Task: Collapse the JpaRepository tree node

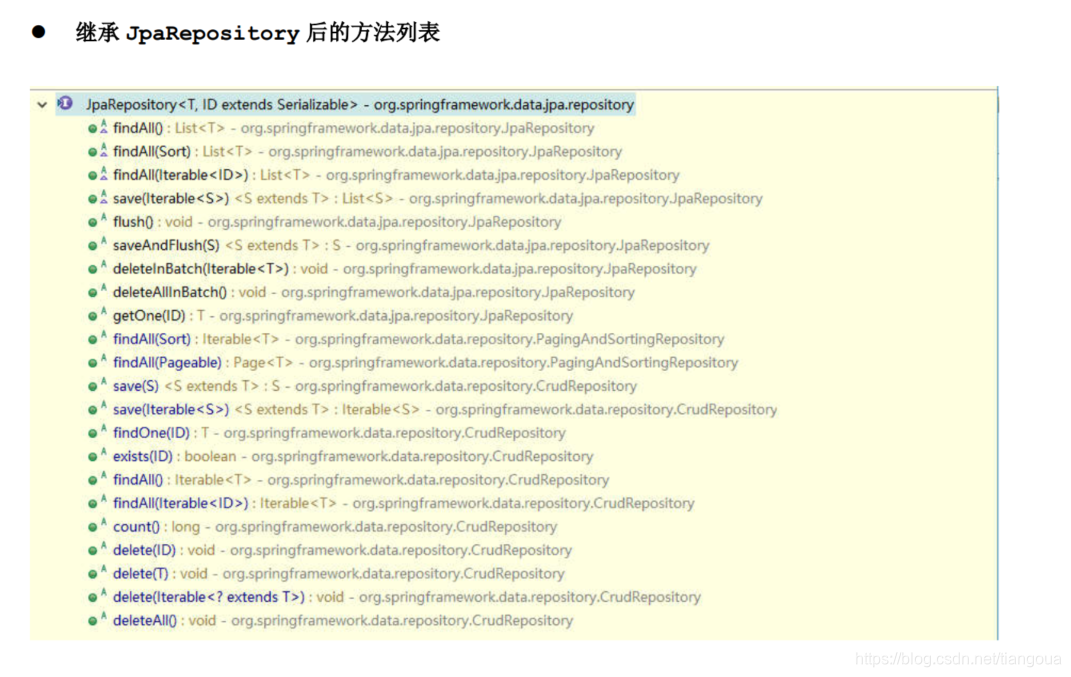Action: coord(42,105)
